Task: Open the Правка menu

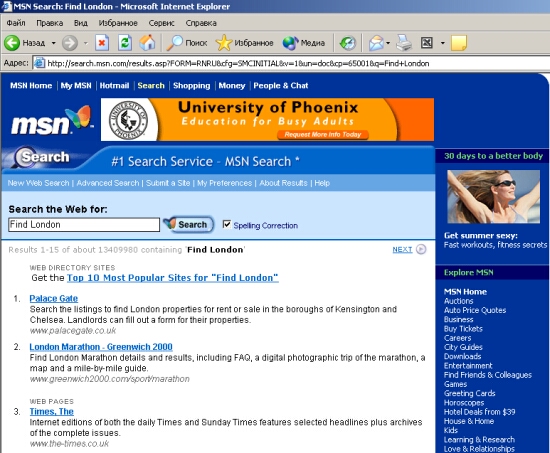Action: [50, 23]
